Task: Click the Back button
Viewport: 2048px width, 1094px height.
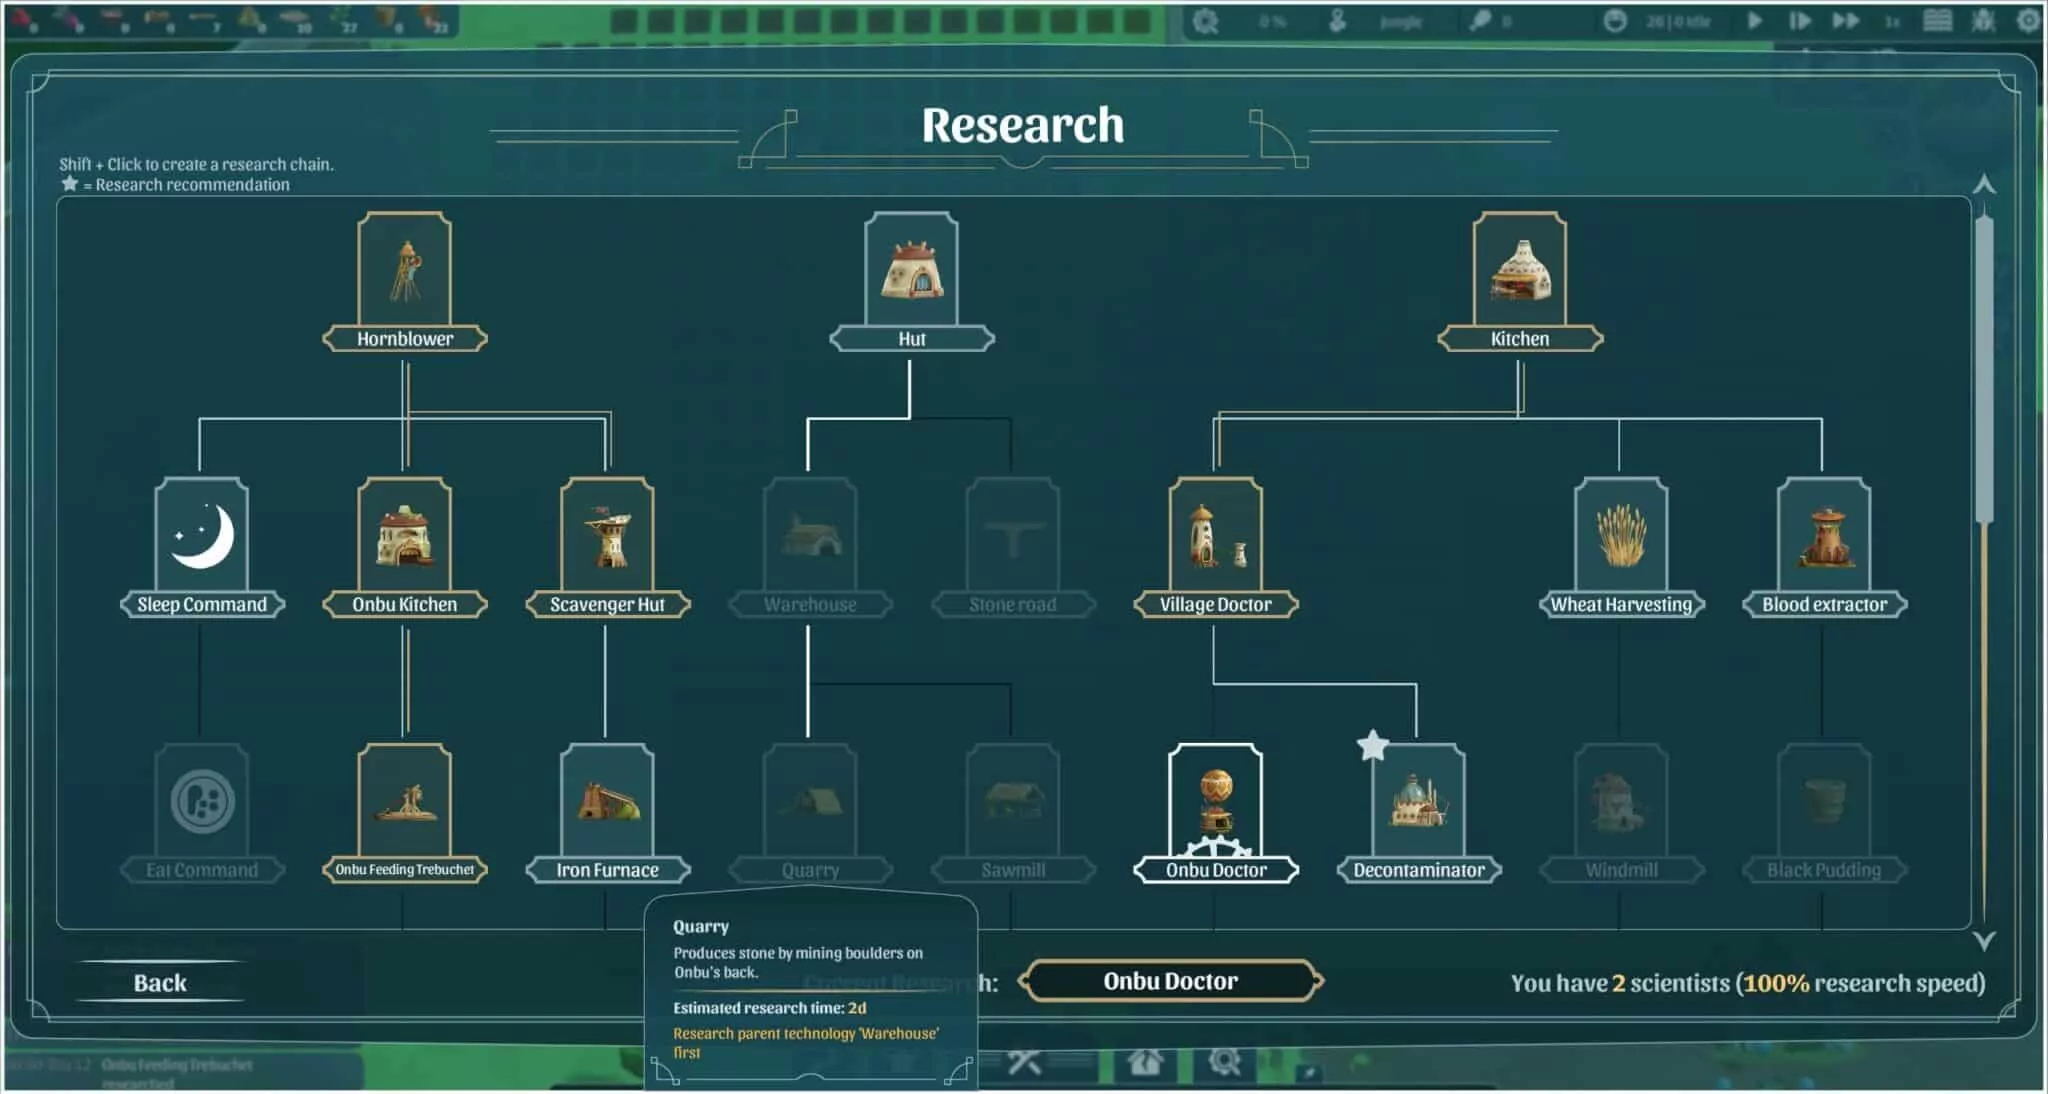Action: 160,982
